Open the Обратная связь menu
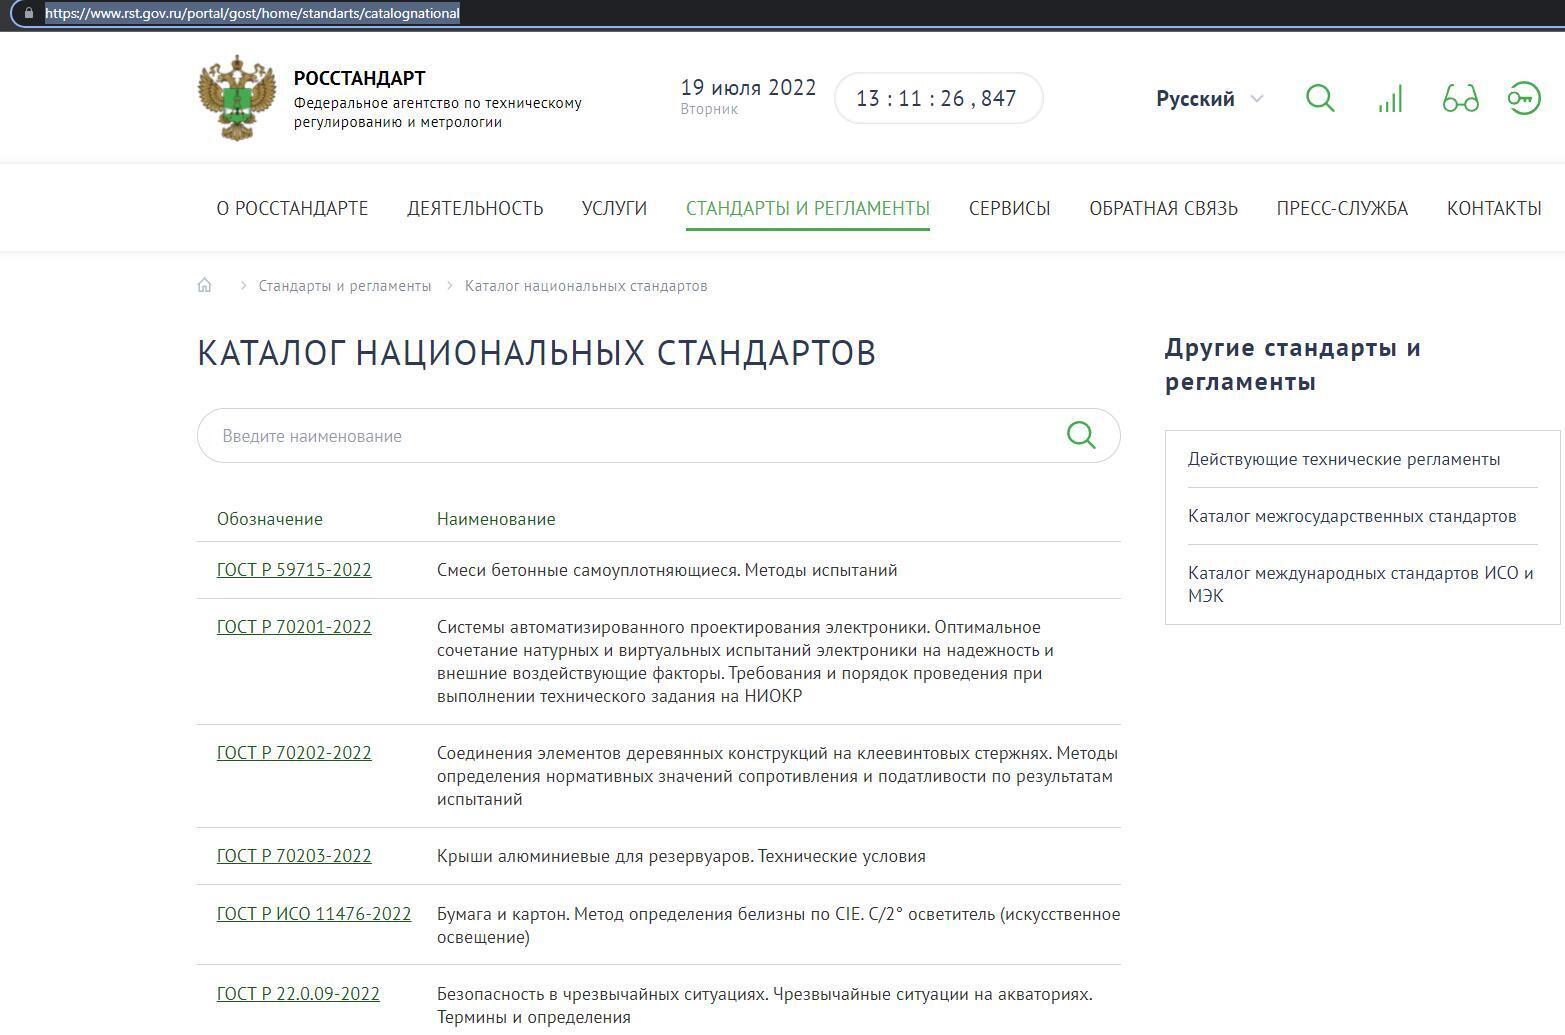The height and width of the screenshot is (1035, 1565). [x=1163, y=208]
